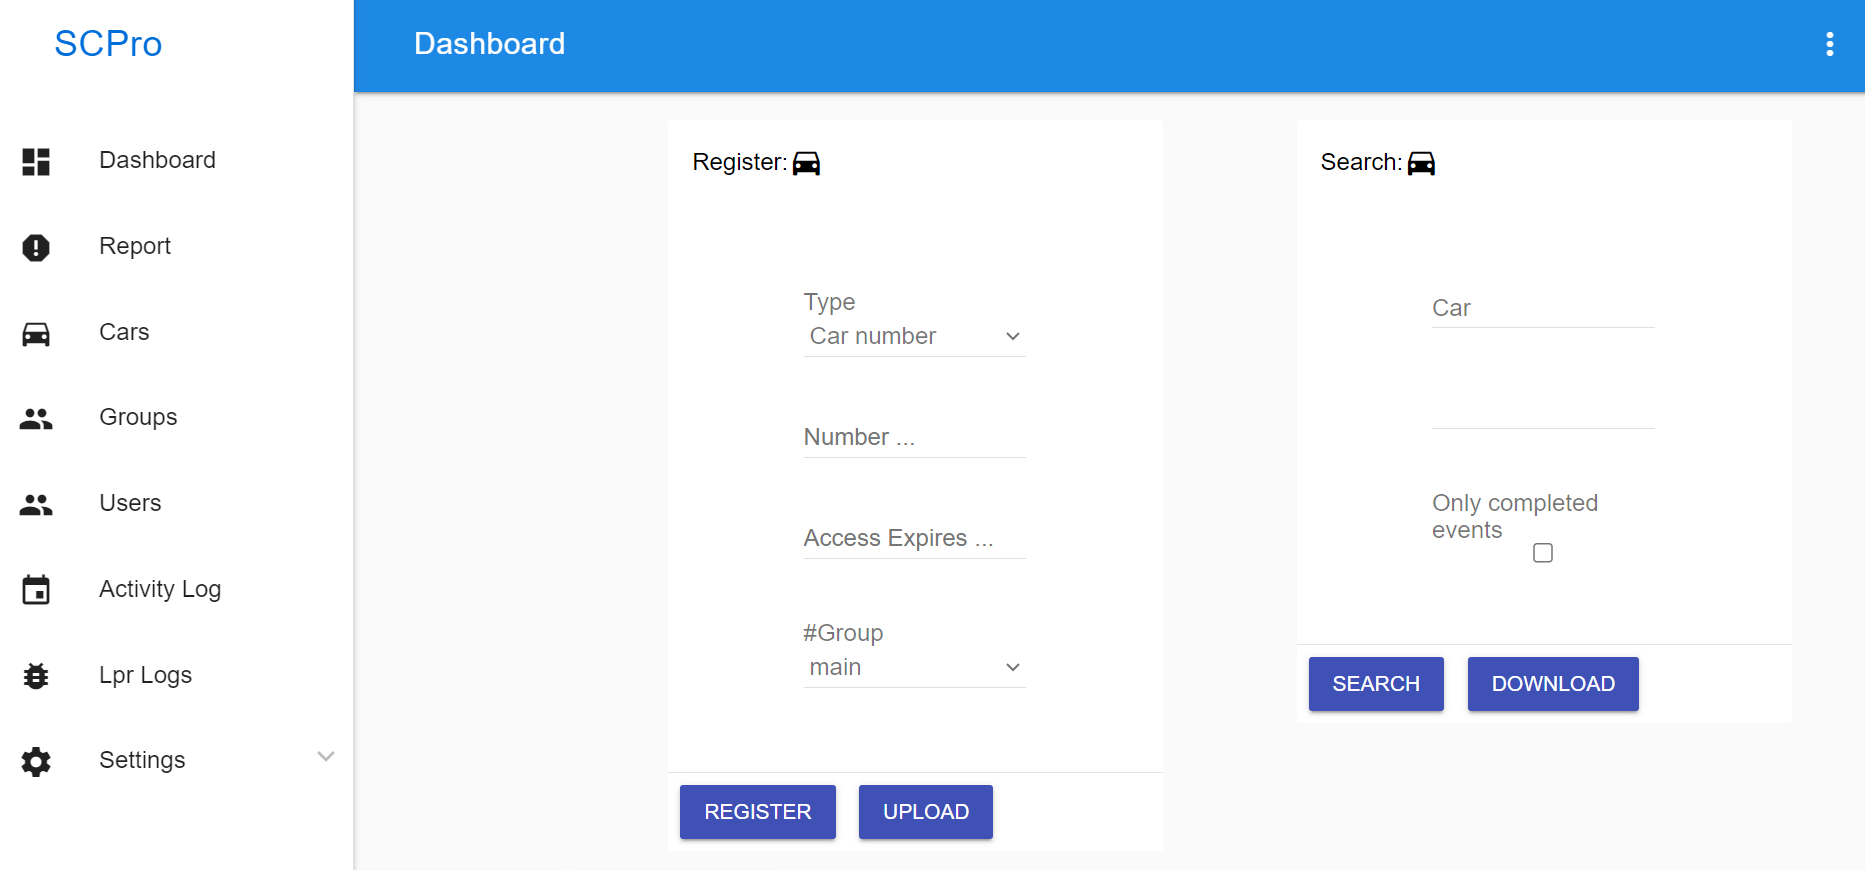1865x870 pixels.
Task: Click the Cars car icon in sidebar
Action: click(x=36, y=333)
